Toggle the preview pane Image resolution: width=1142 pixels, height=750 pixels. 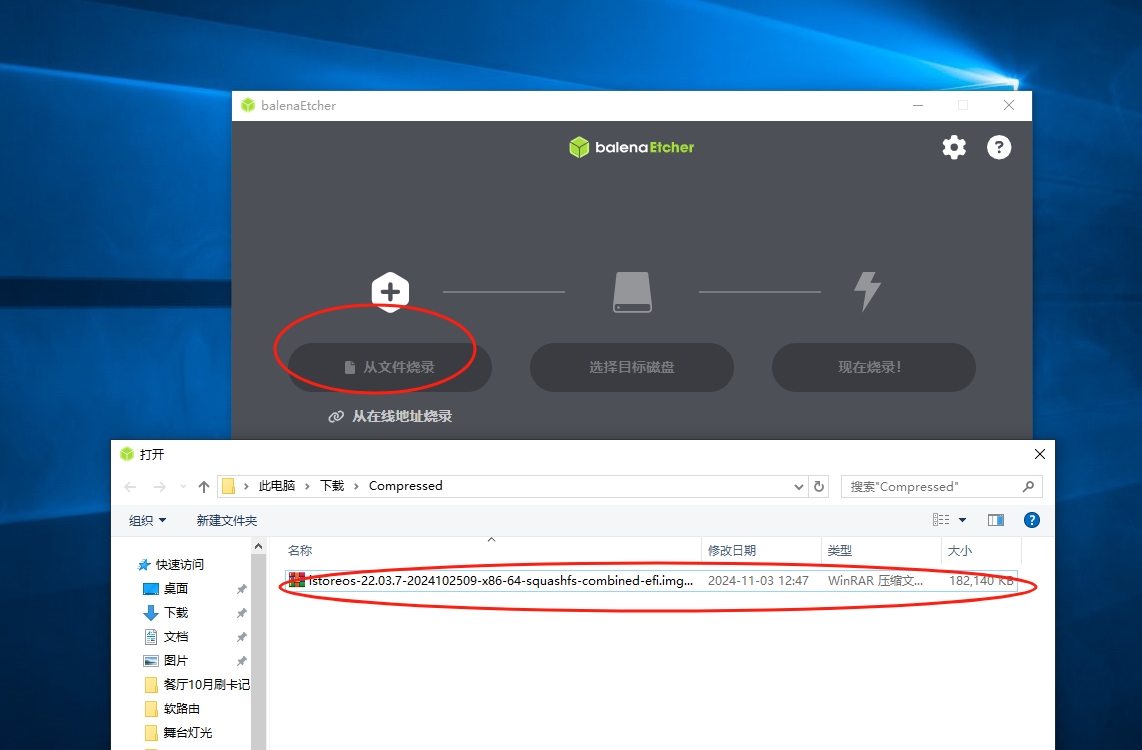click(996, 520)
